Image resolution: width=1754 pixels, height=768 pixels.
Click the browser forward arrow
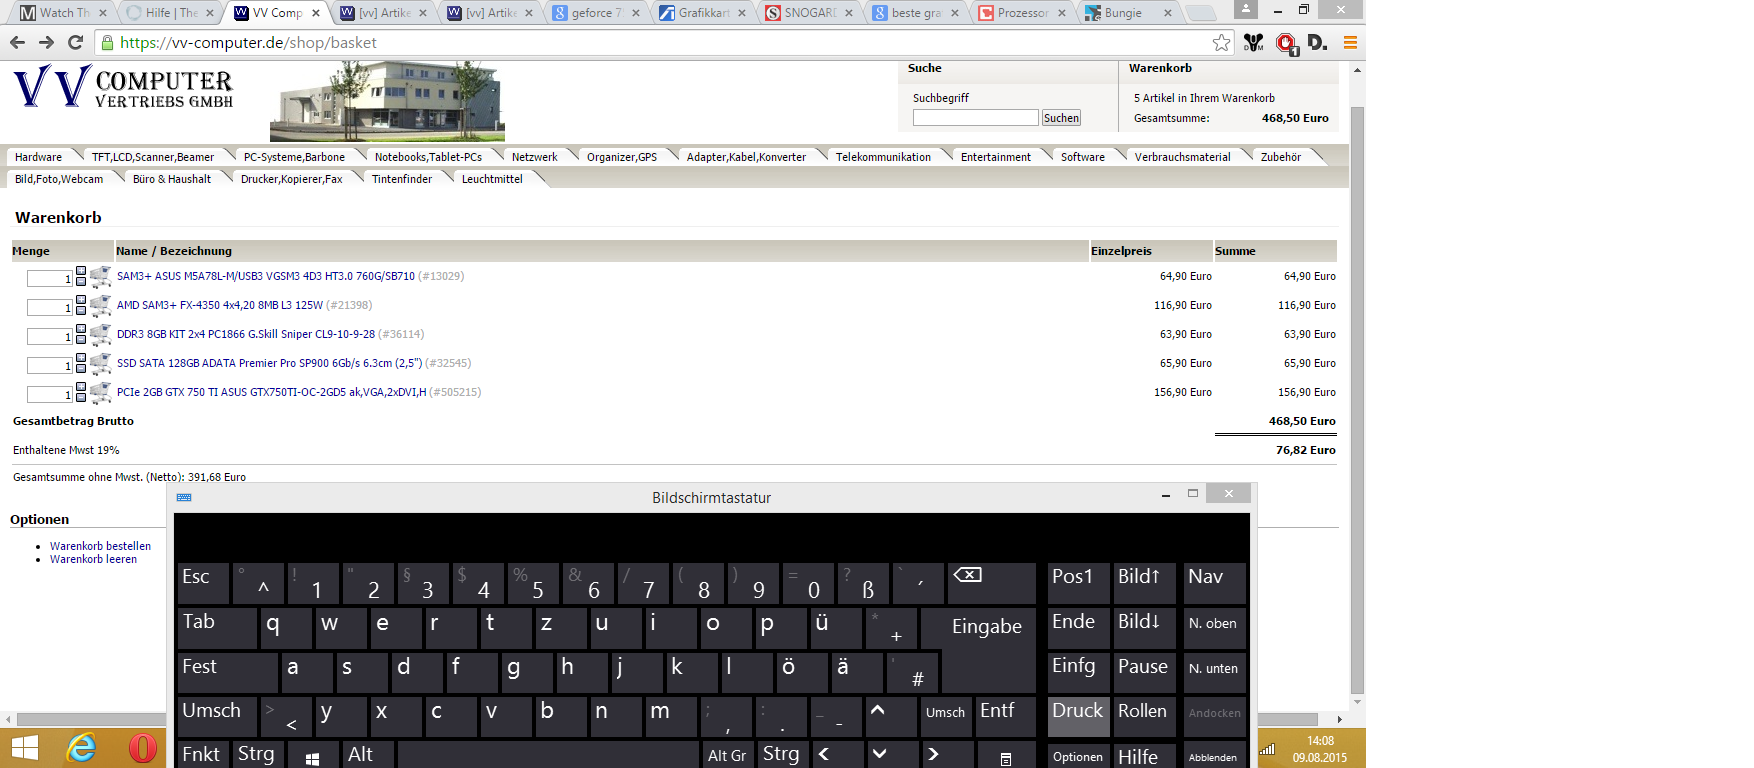(46, 42)
